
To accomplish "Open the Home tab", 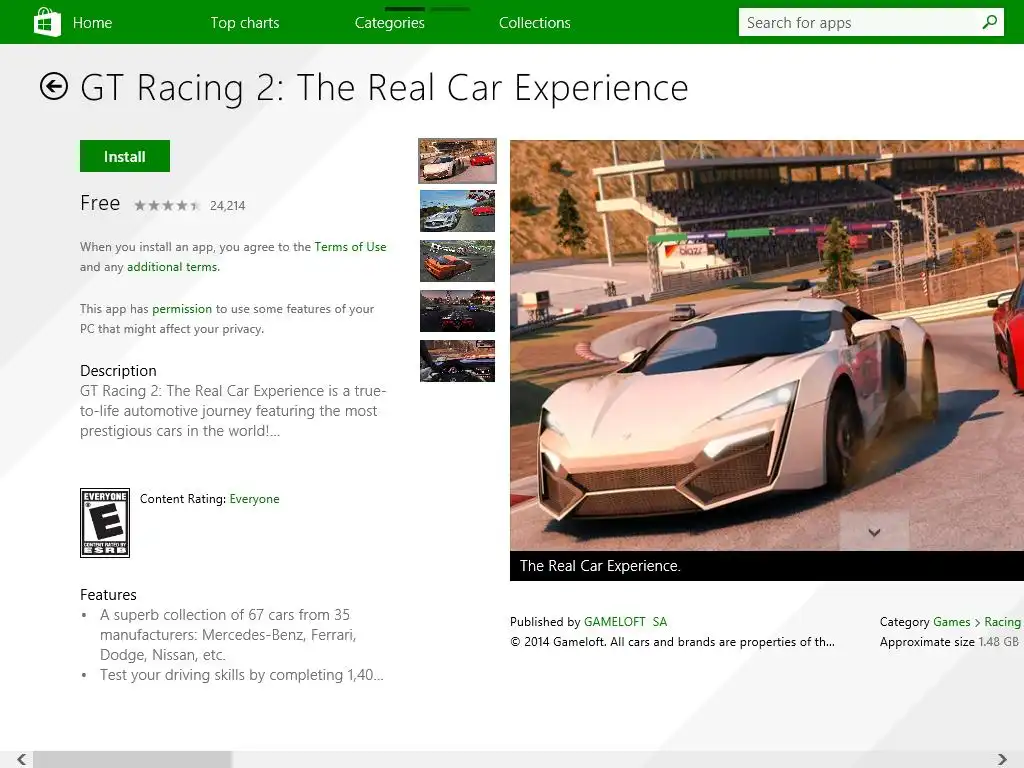I will point(92,23).
